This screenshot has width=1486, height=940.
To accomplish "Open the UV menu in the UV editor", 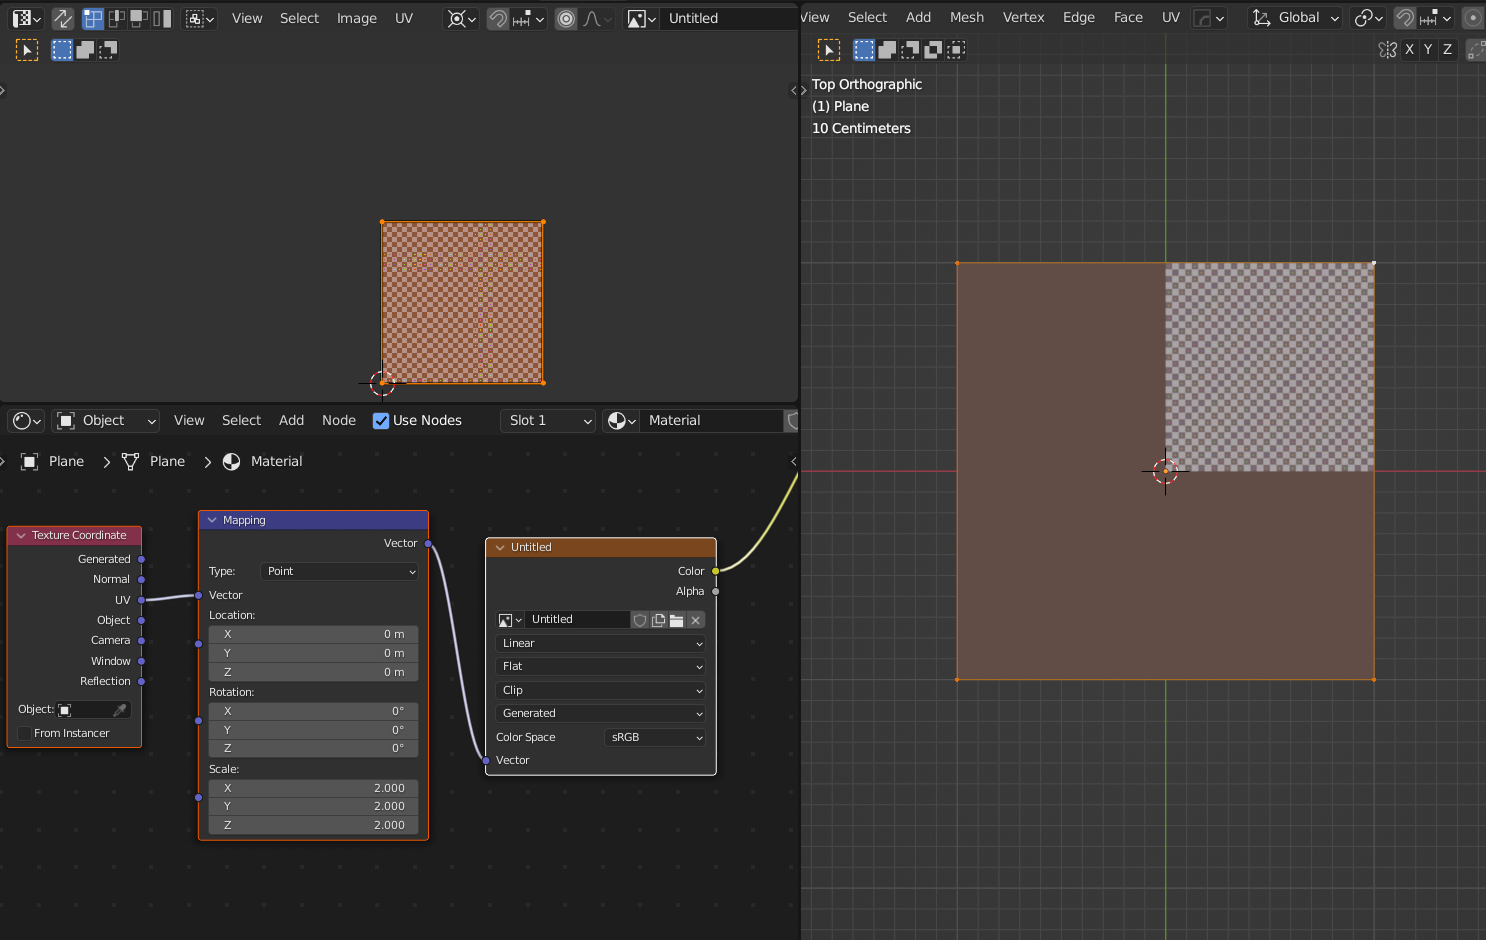I will click(404, 18).
